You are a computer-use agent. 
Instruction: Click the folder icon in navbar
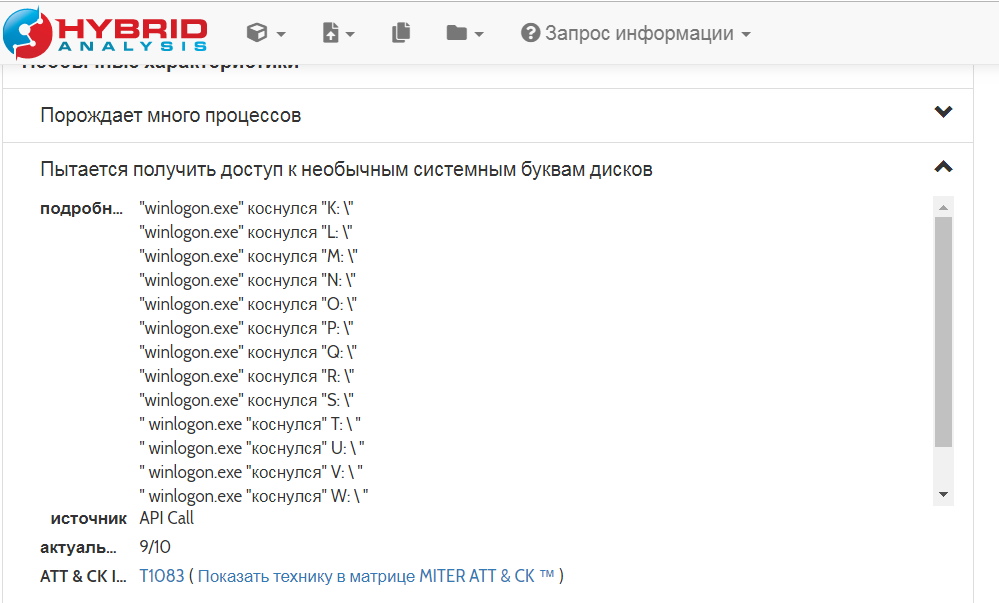457,33
